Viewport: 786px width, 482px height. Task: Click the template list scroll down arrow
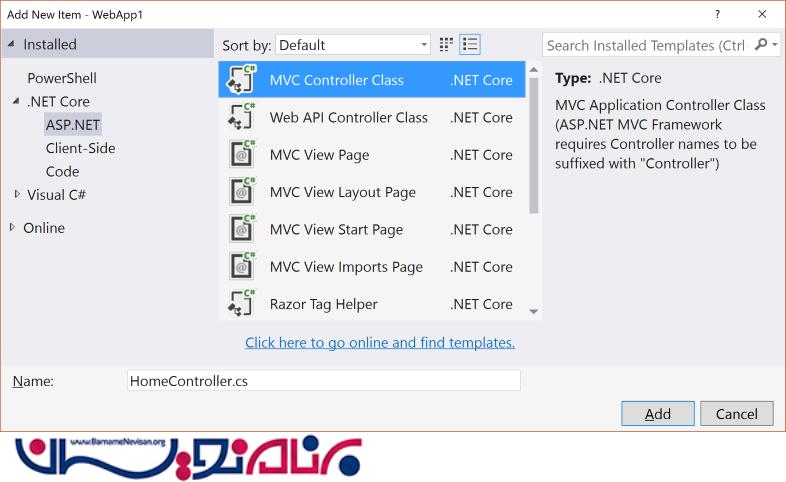(x=533, y=312)
